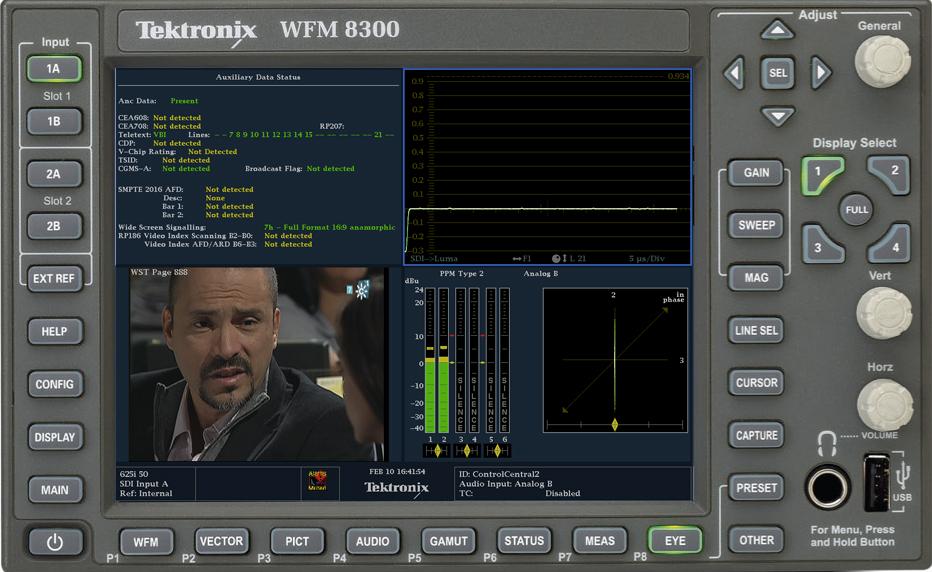Click audio level bar for channel 1

click(430, 360)
